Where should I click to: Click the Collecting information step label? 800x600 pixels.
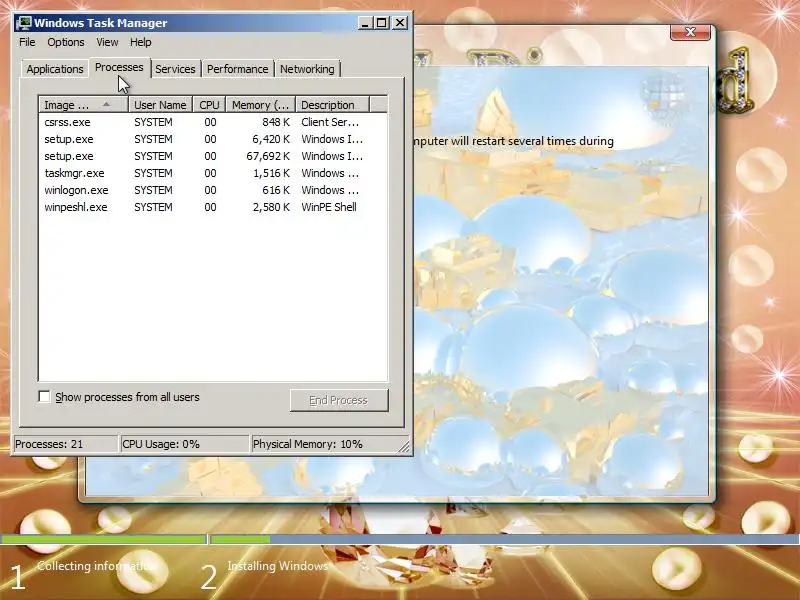coord(94,566)
